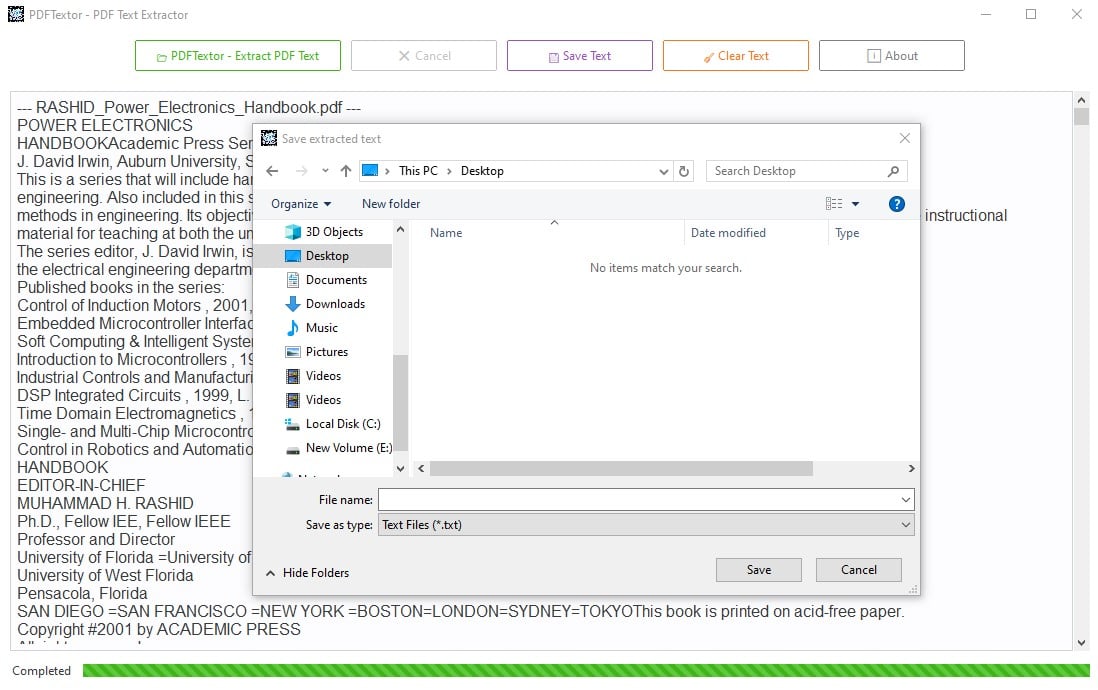Select Desktop in the navigation pane
1098x690 pixels.
(327, 256)
